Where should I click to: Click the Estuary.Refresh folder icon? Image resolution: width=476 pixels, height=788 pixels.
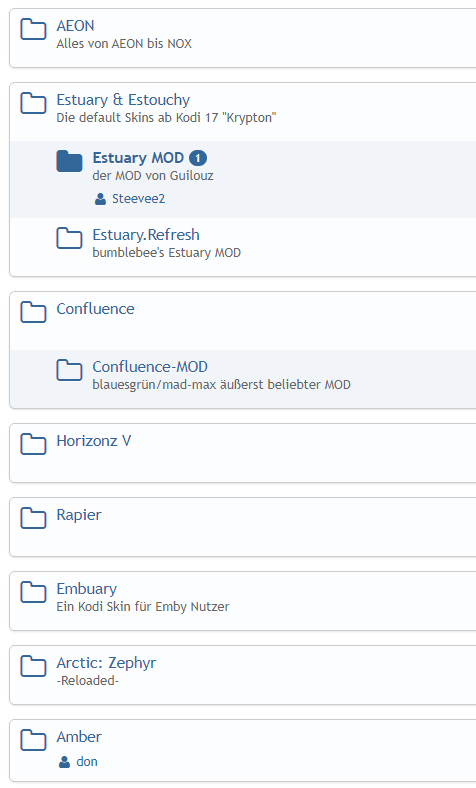point(69,238)
